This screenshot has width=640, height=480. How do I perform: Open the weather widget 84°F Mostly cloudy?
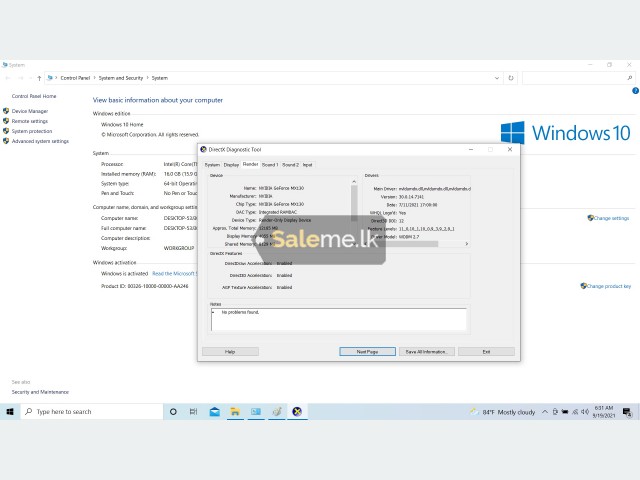tap(503, 412)
